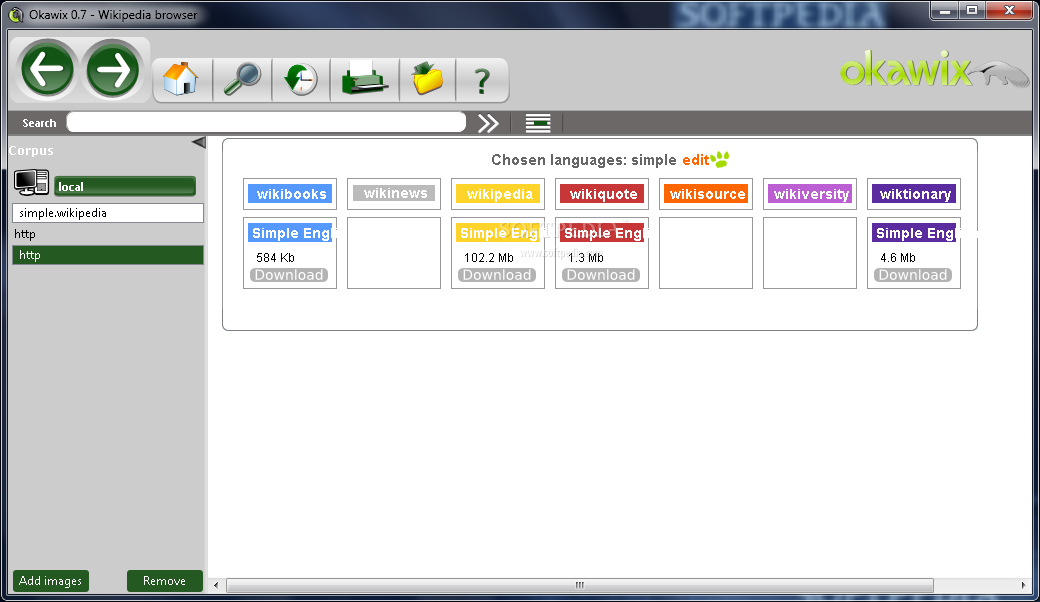Screen dimensions: 1040x602
Task: Select the wikinews project tab
Action: coord(394,193)
